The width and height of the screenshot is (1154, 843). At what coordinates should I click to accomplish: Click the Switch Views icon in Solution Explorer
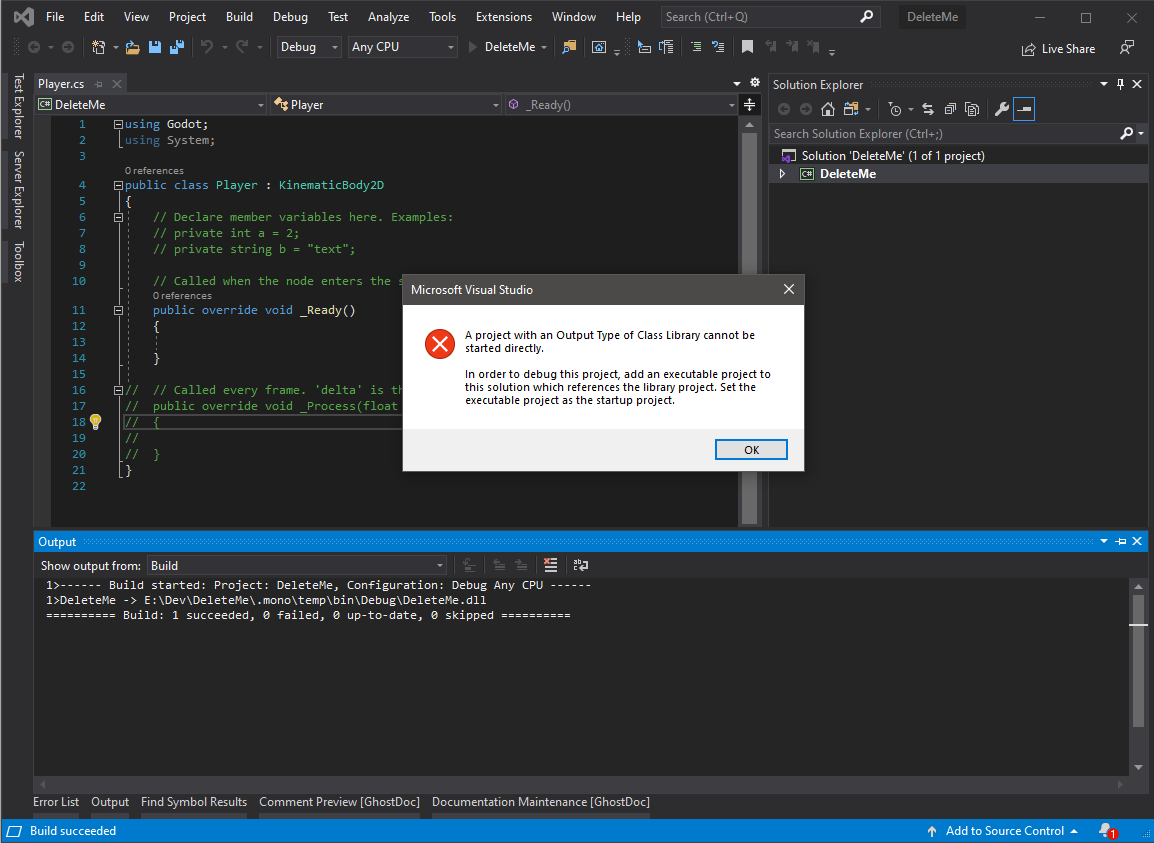(852, 110)
